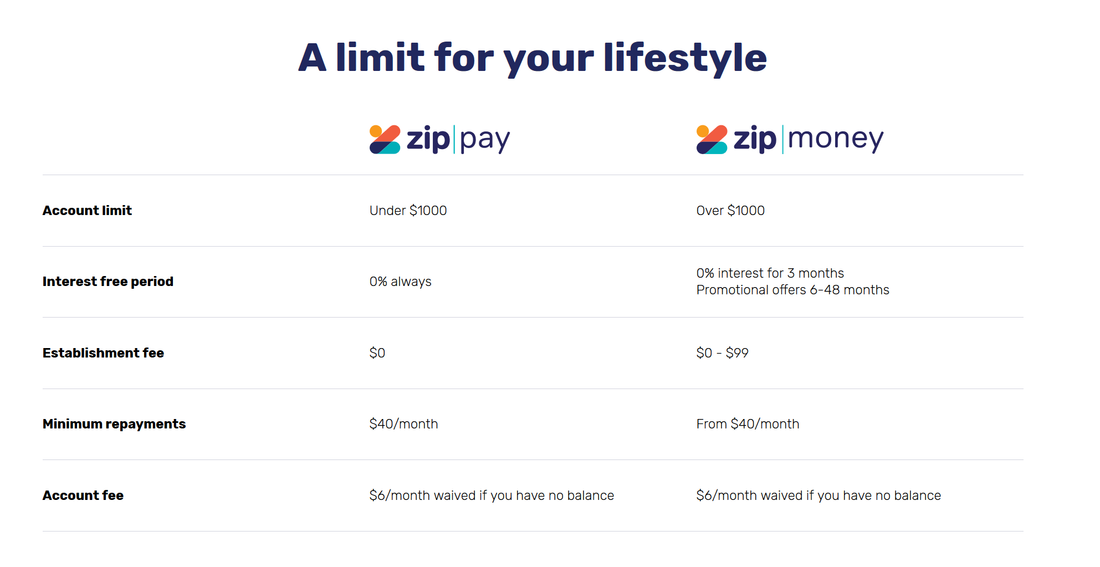The width and height of the screenshot is (1100, 567).
Task: Click '0% interest for 3 months' text
Action: point(770,273)
